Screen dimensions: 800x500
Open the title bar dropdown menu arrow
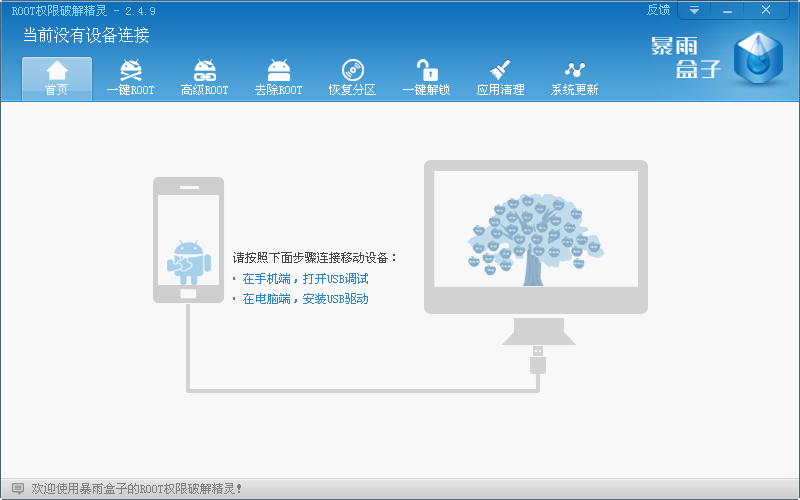point(694,10)
